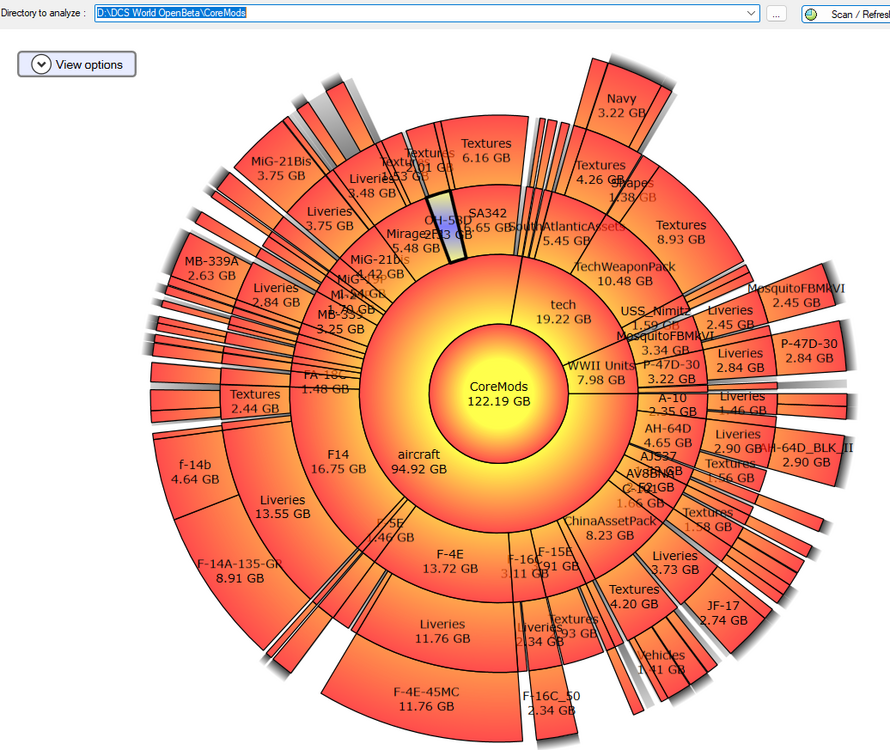Select the Navy 3.22 GB outer segment
Viewport: 890px width, 750px height.
[x=621, y=105]
